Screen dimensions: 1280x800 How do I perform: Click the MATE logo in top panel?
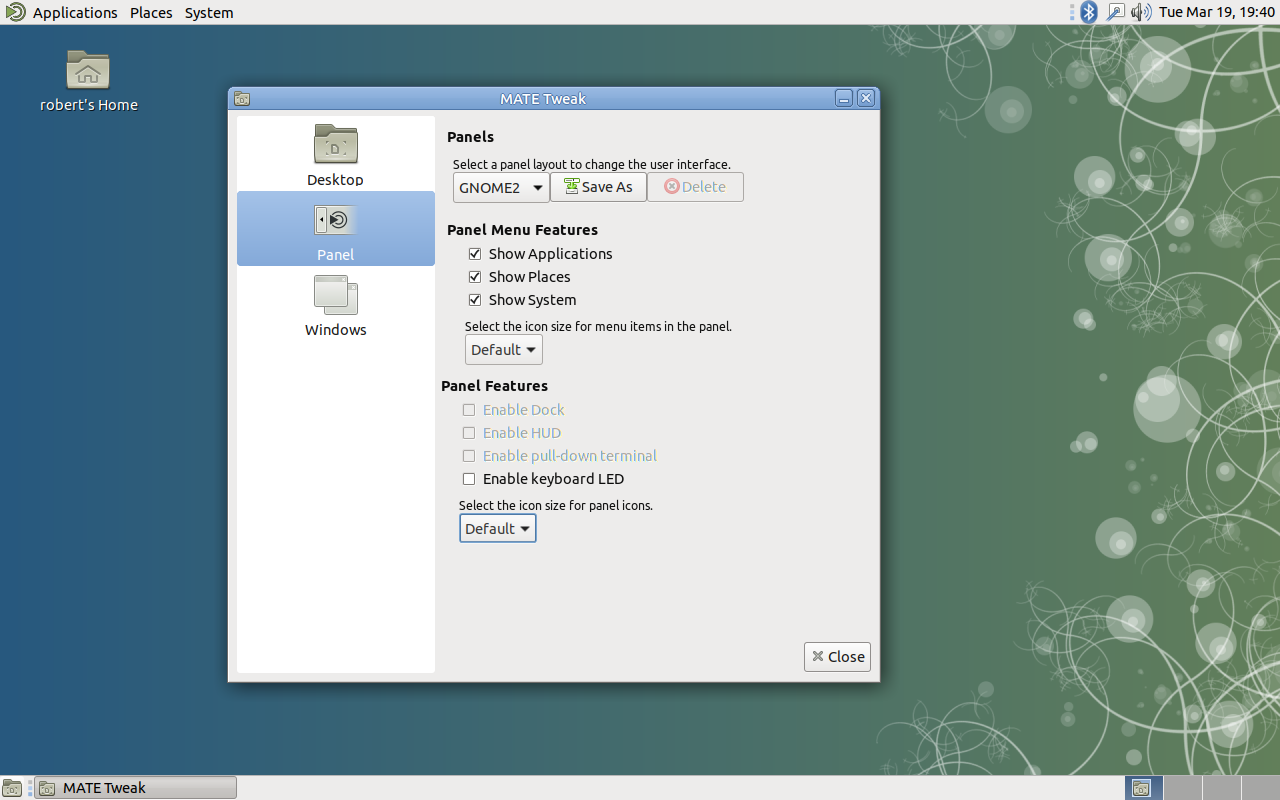[14, 12]
